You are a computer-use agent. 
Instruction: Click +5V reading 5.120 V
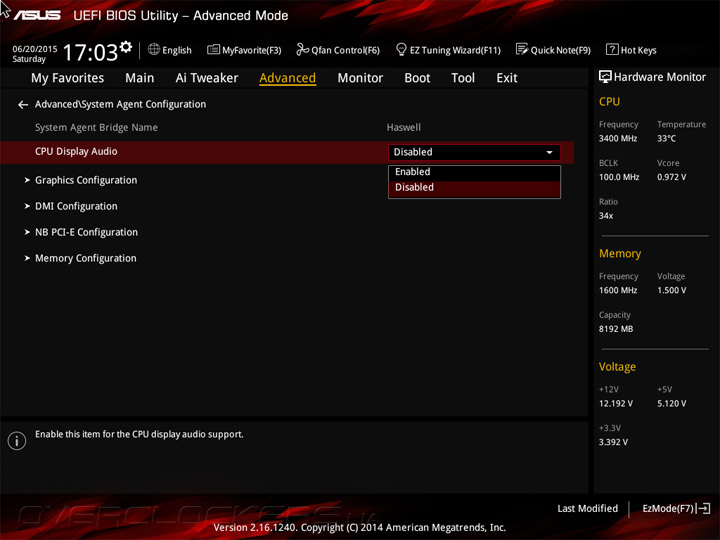coord(671,403)
